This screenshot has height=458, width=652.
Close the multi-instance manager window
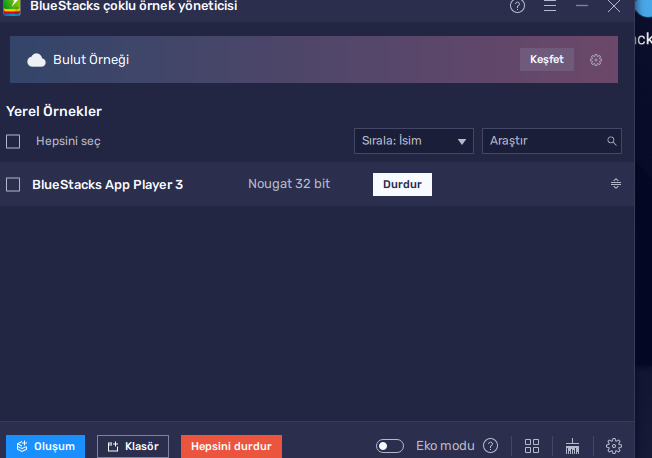(x=614, y=6)
